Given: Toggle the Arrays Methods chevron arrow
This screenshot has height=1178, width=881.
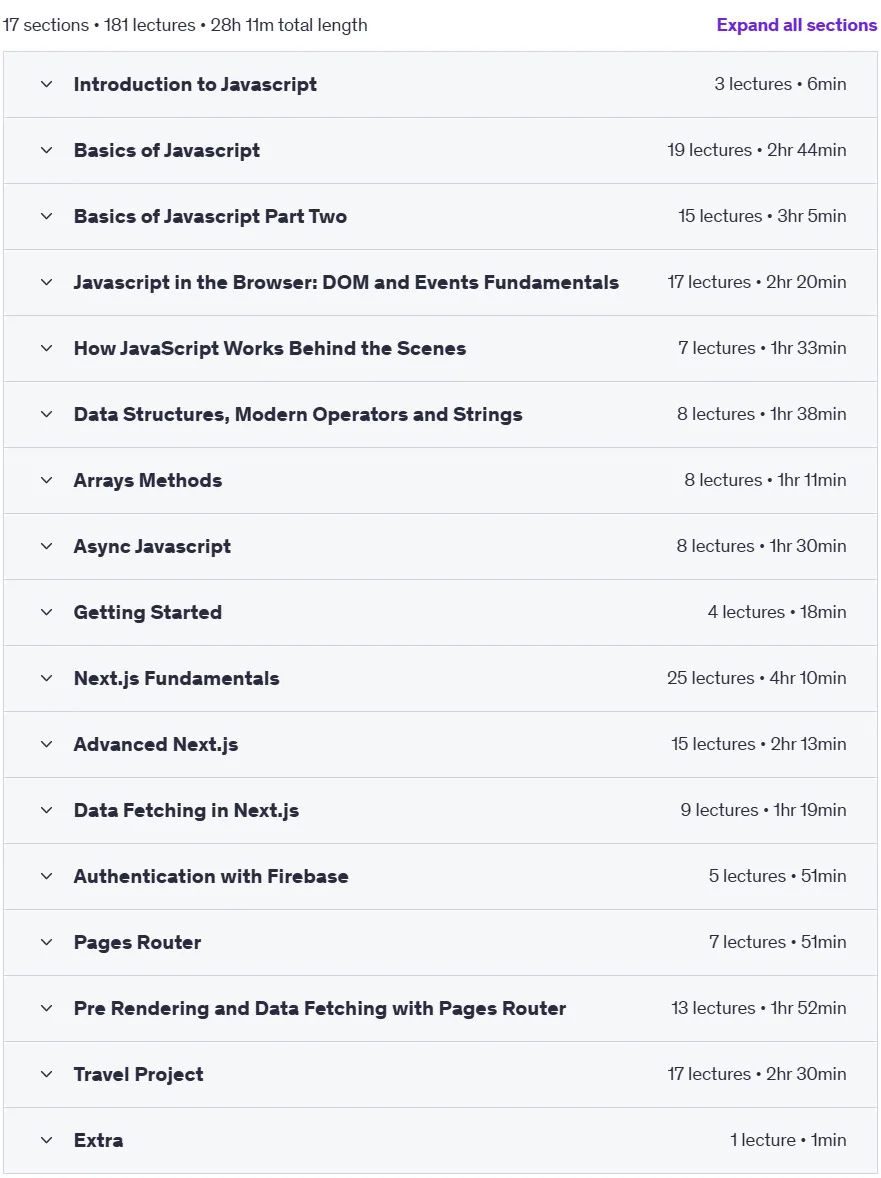Looking at the screenshot, I should 47,480.
